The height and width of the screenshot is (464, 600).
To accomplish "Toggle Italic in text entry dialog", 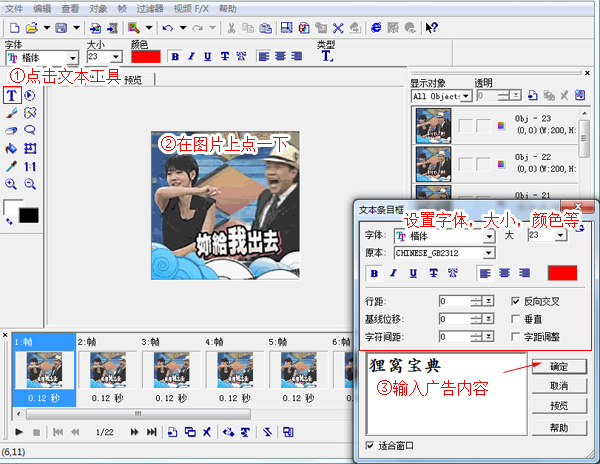I will (393, 273).
